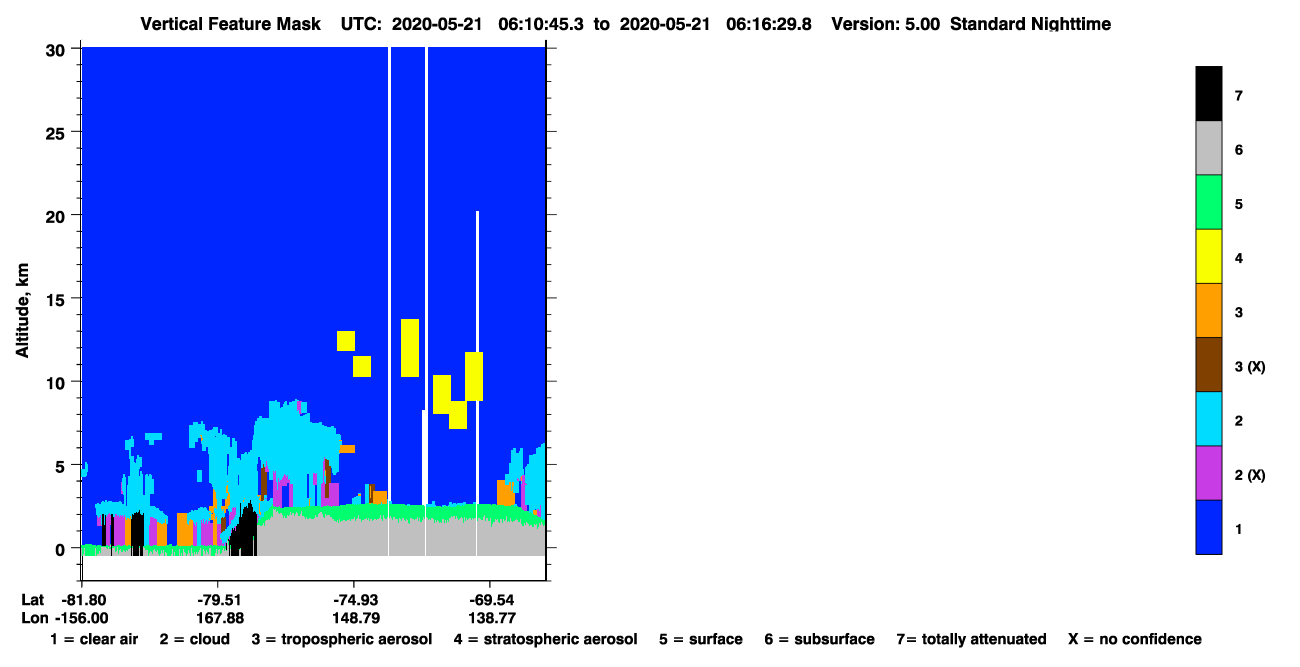Click the 'Lat' row label

tap(32, 599)
